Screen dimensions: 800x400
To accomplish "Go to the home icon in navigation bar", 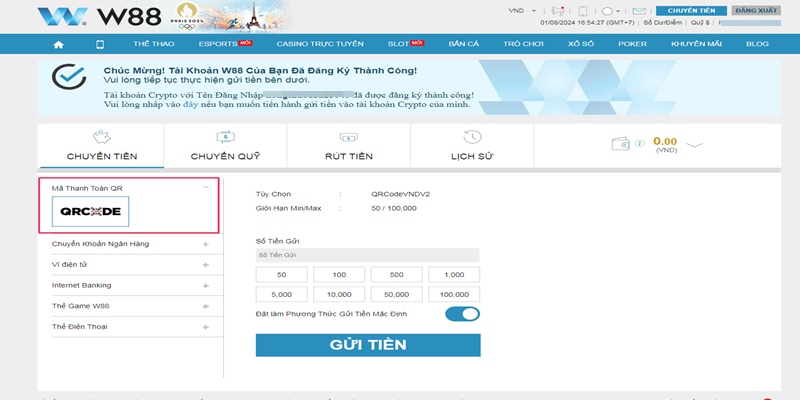I will click(x=58, y=44).
